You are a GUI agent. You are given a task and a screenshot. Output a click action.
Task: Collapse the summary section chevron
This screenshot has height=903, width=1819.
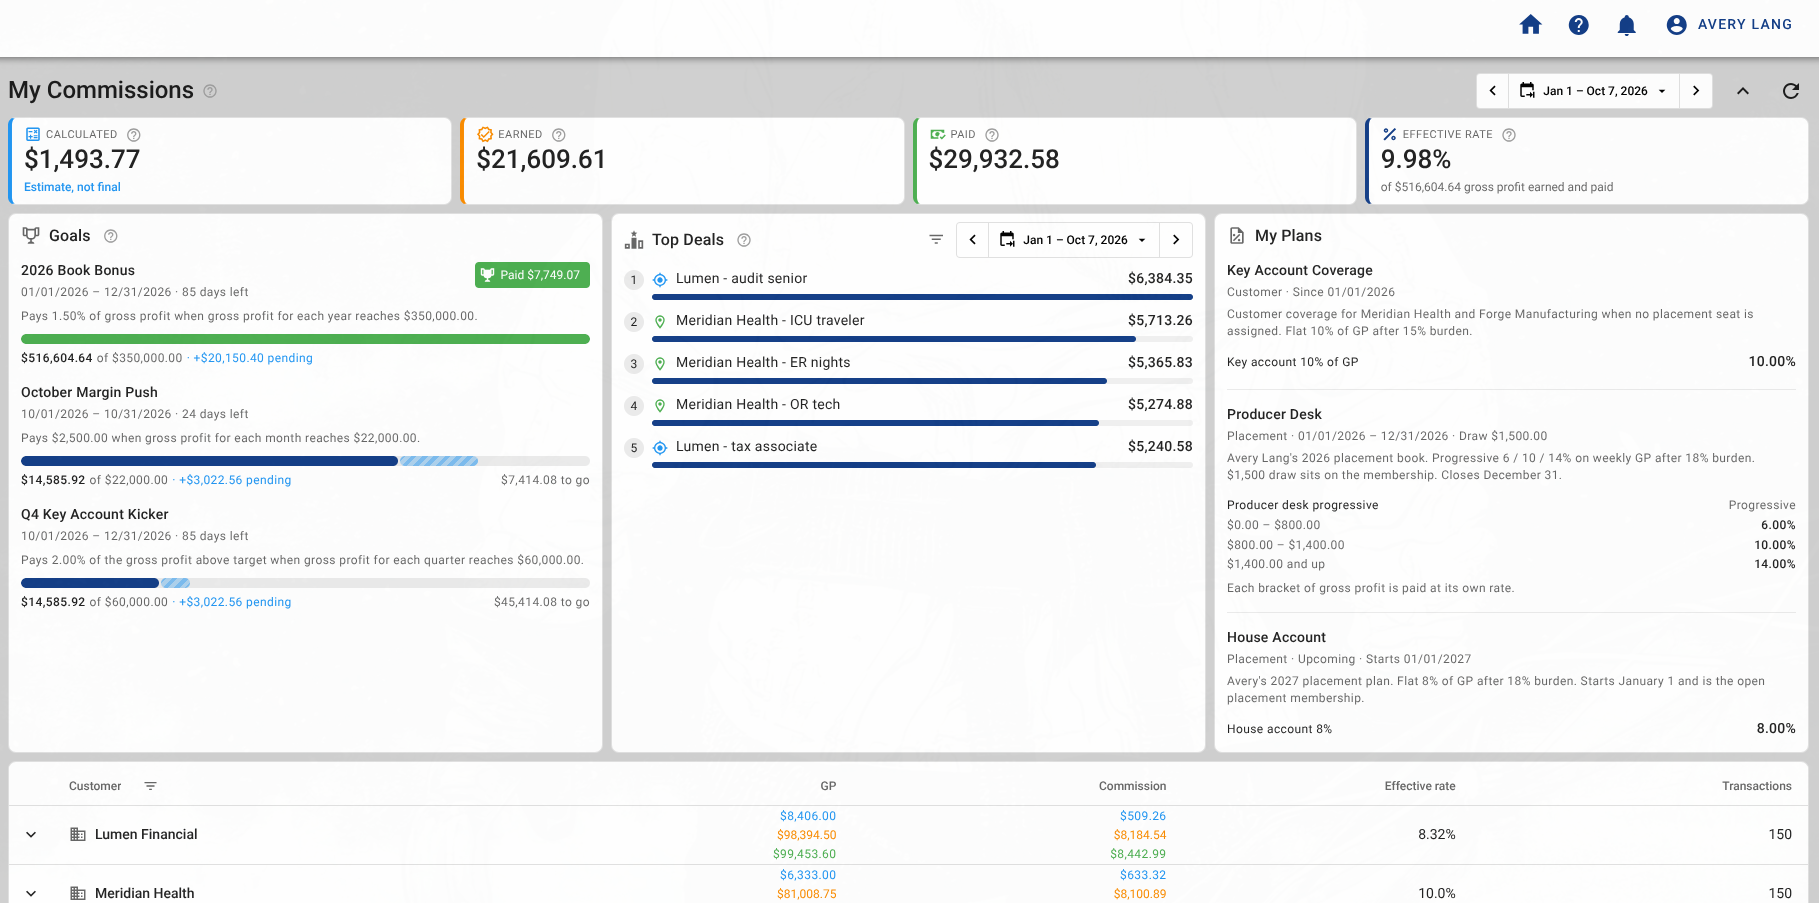click(1743, 91)
